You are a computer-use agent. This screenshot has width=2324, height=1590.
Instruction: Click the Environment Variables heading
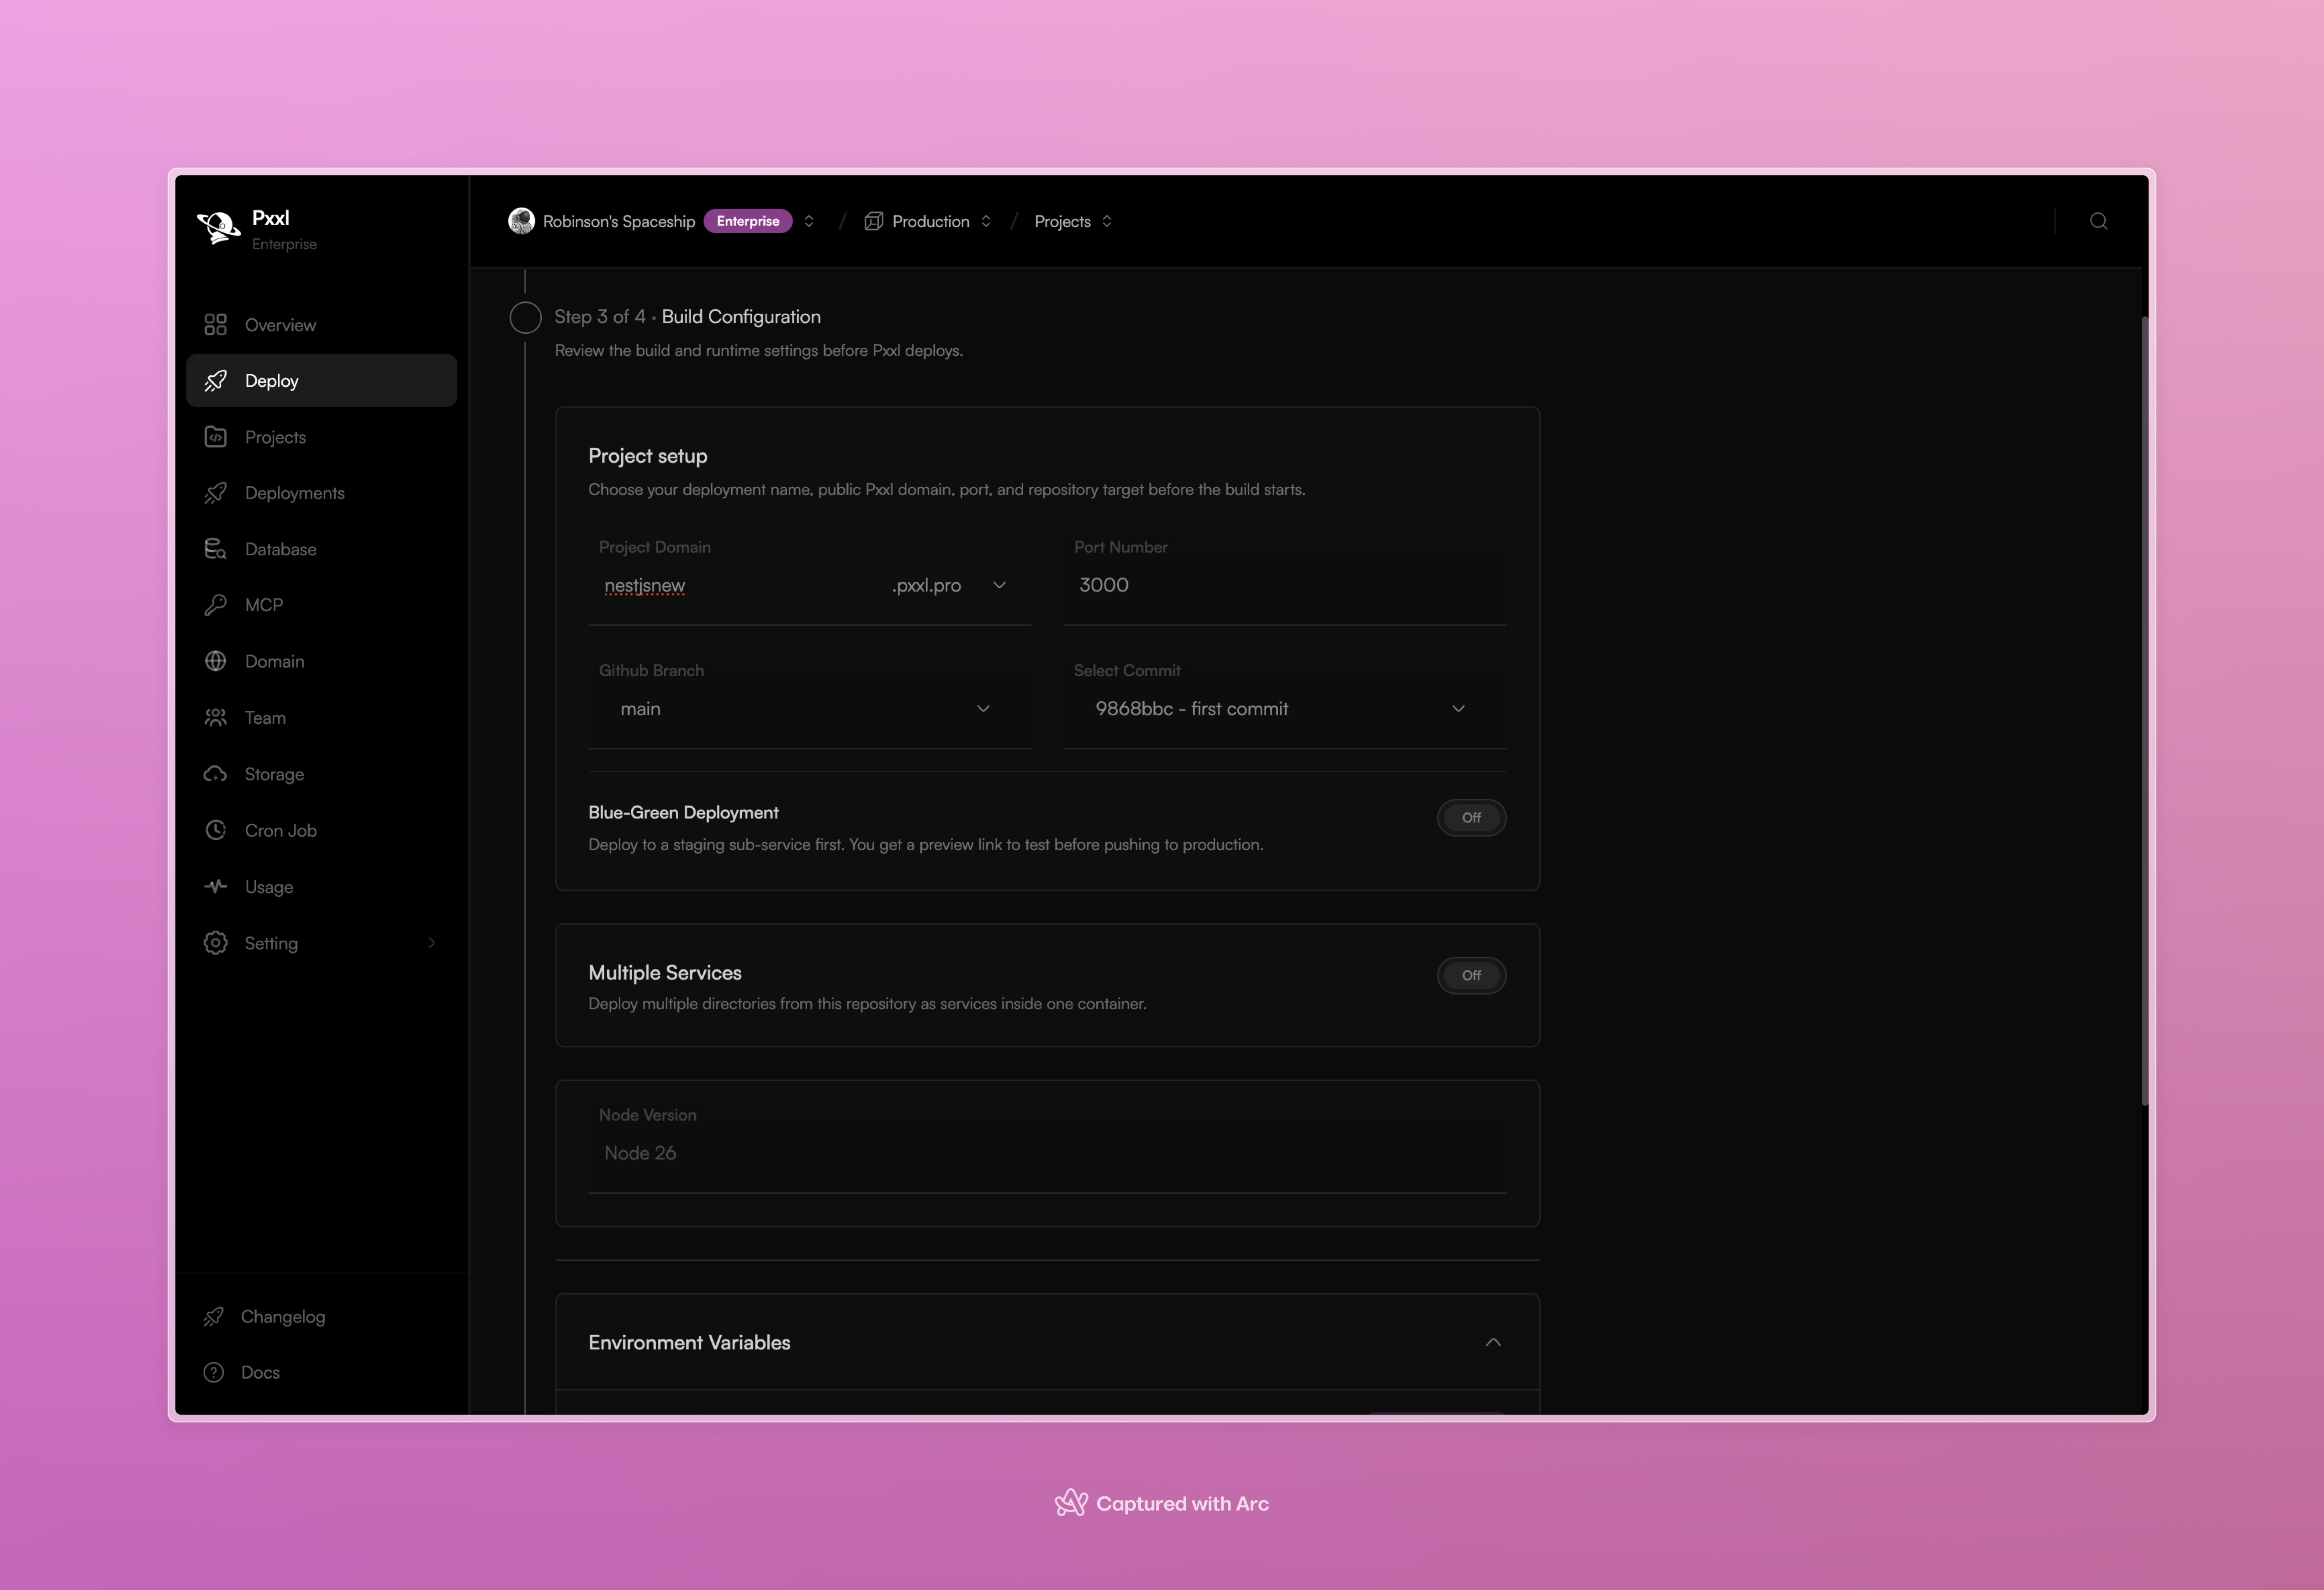(689, 1343)
